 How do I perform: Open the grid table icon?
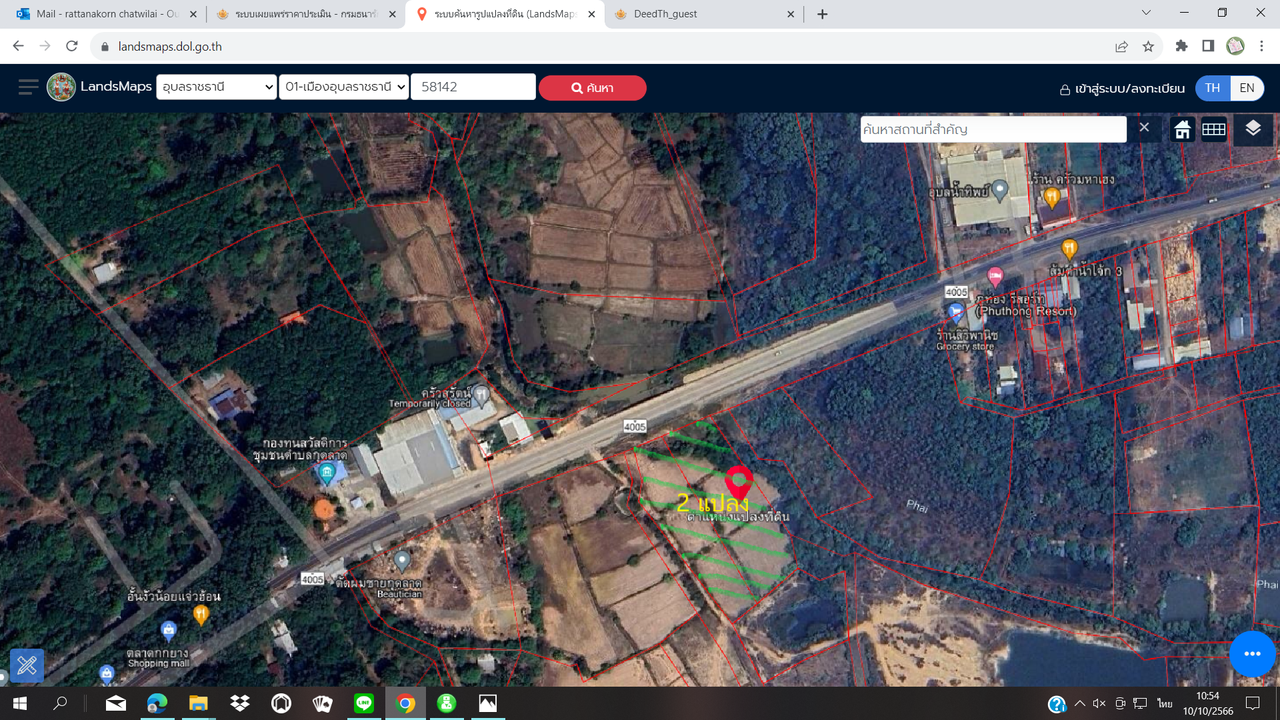(1213, 130)
